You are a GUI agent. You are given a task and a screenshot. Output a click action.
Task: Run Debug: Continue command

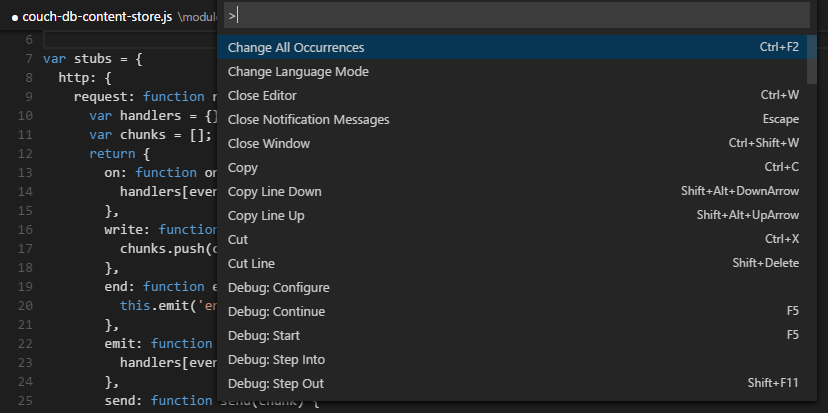pyautogui.click(x=276, y=312)
